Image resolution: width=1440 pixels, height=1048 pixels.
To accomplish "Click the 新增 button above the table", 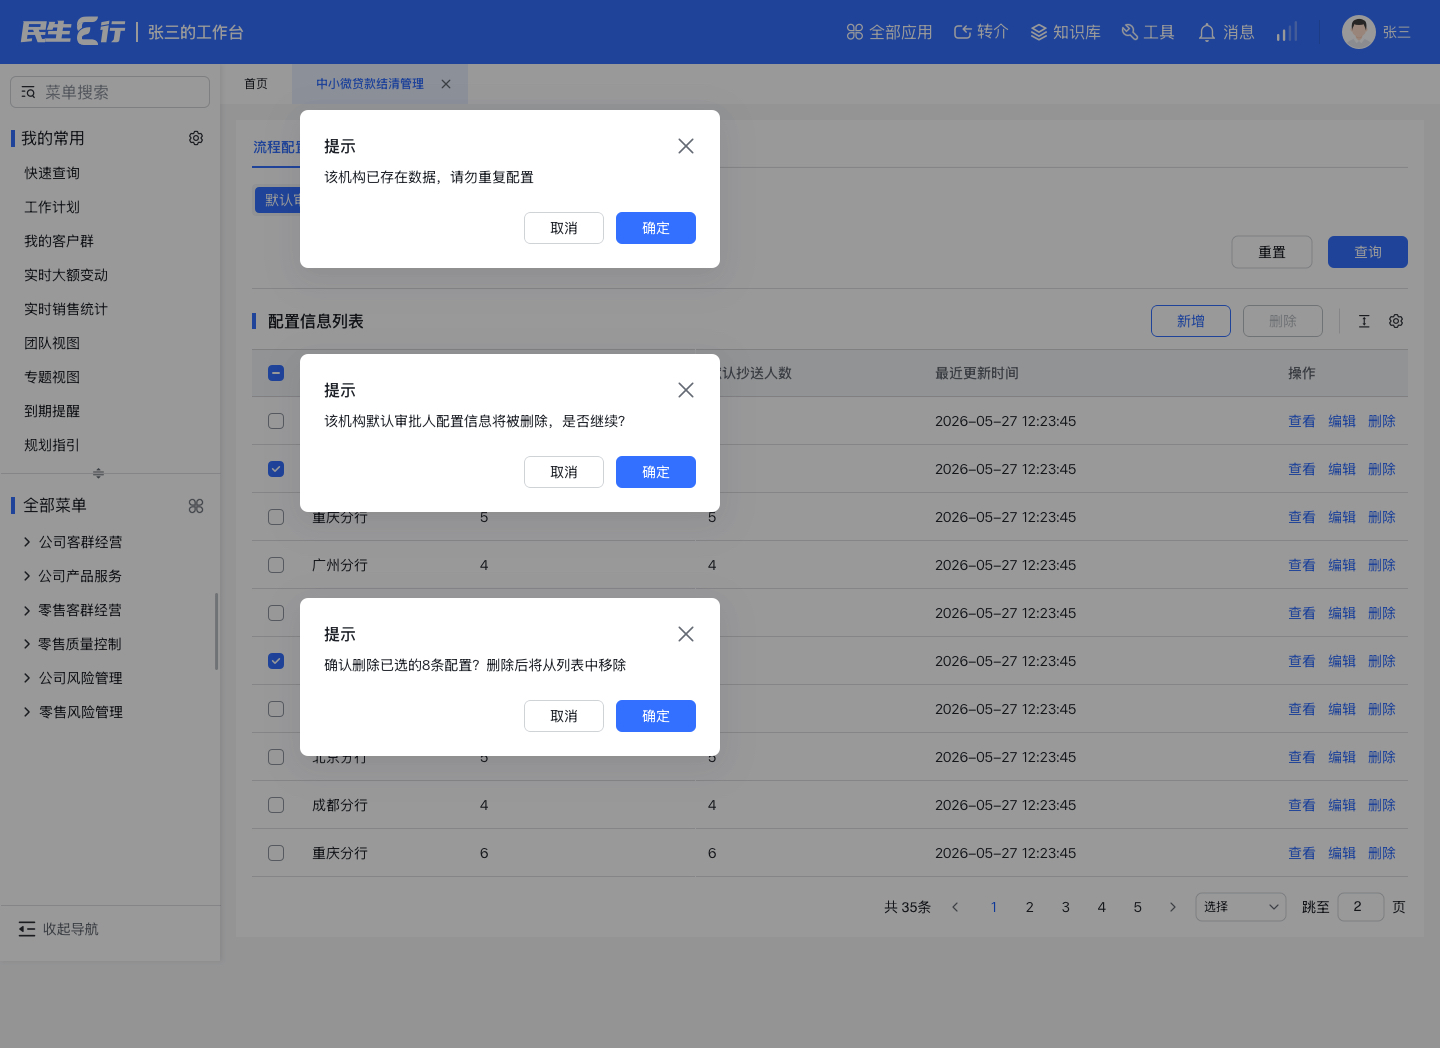I will (1191, 321).
